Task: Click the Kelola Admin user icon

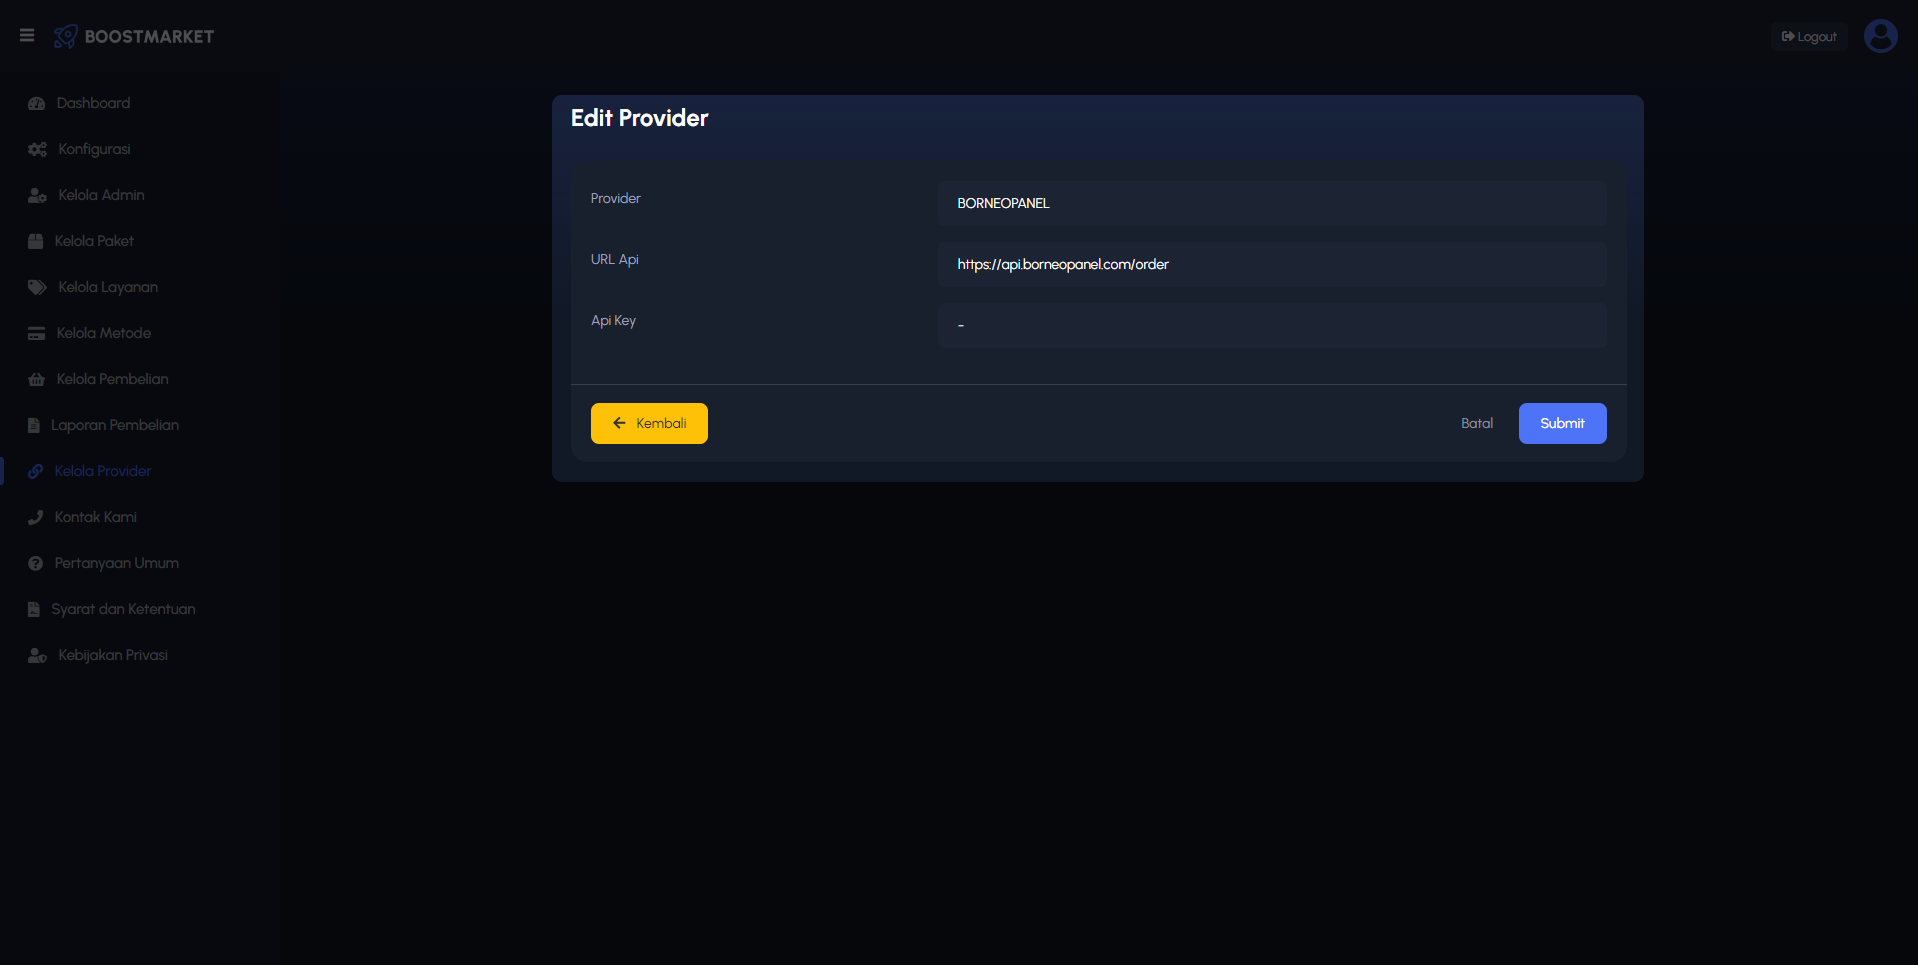Action: [38, 196]
